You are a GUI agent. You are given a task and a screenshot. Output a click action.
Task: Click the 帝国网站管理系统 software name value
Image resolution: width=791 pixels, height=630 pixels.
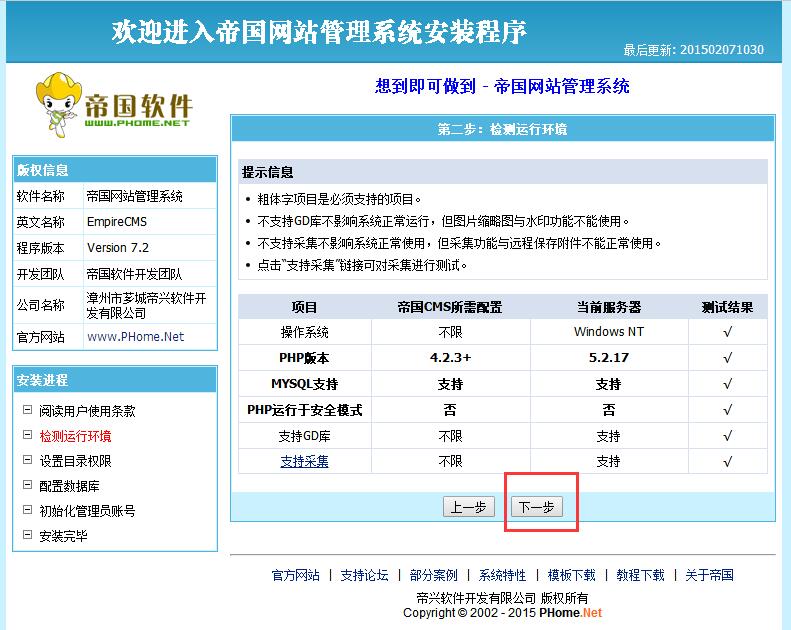134,196
